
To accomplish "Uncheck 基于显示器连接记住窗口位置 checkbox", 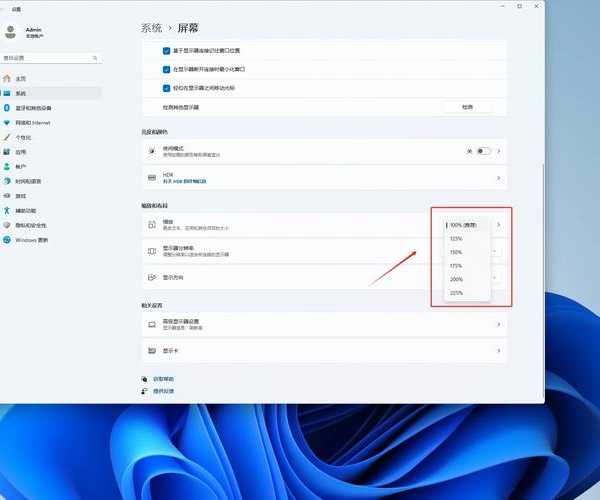I will (x=166, y=50).
